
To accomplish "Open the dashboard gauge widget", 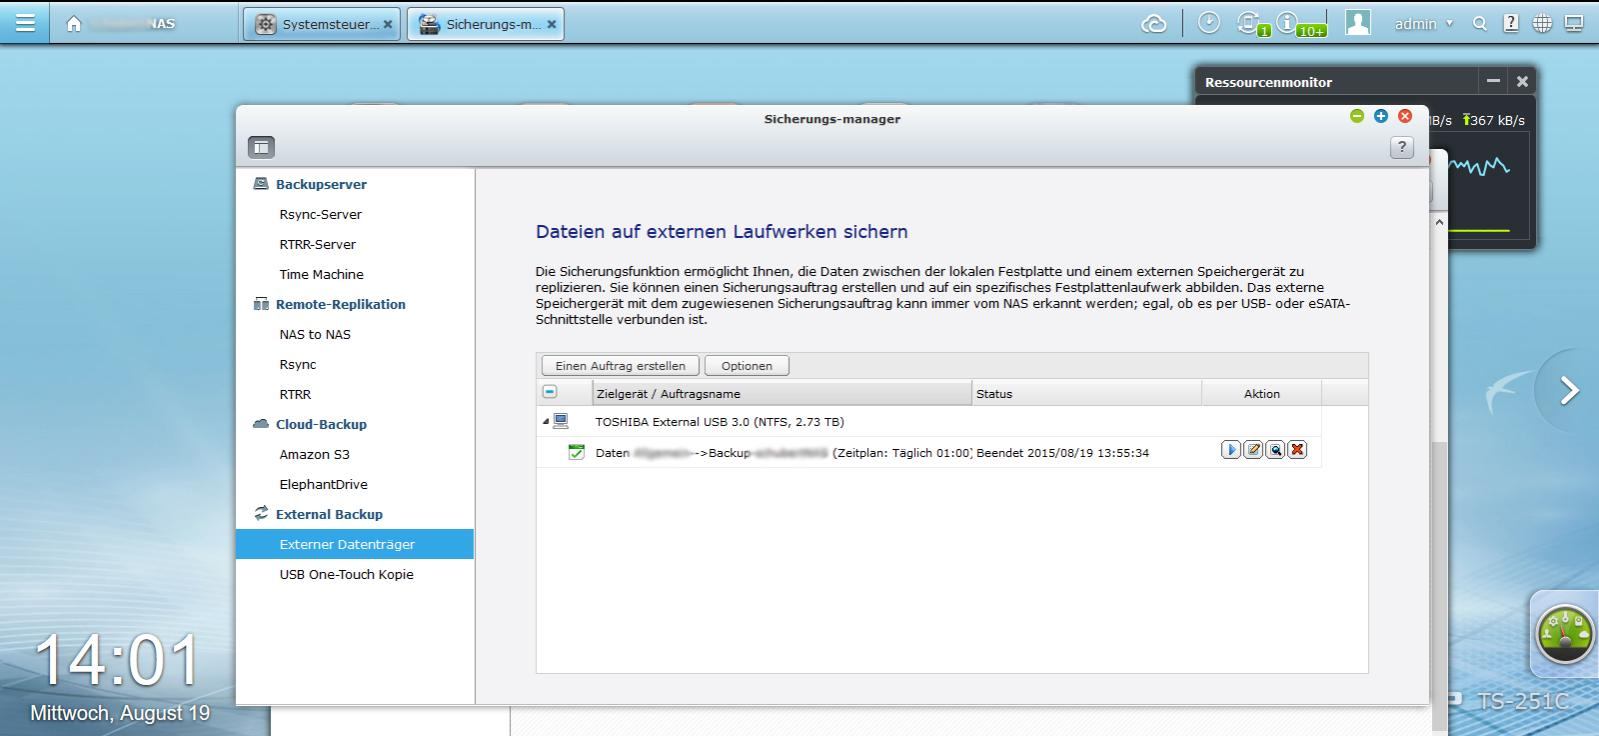I will 1564,633.
